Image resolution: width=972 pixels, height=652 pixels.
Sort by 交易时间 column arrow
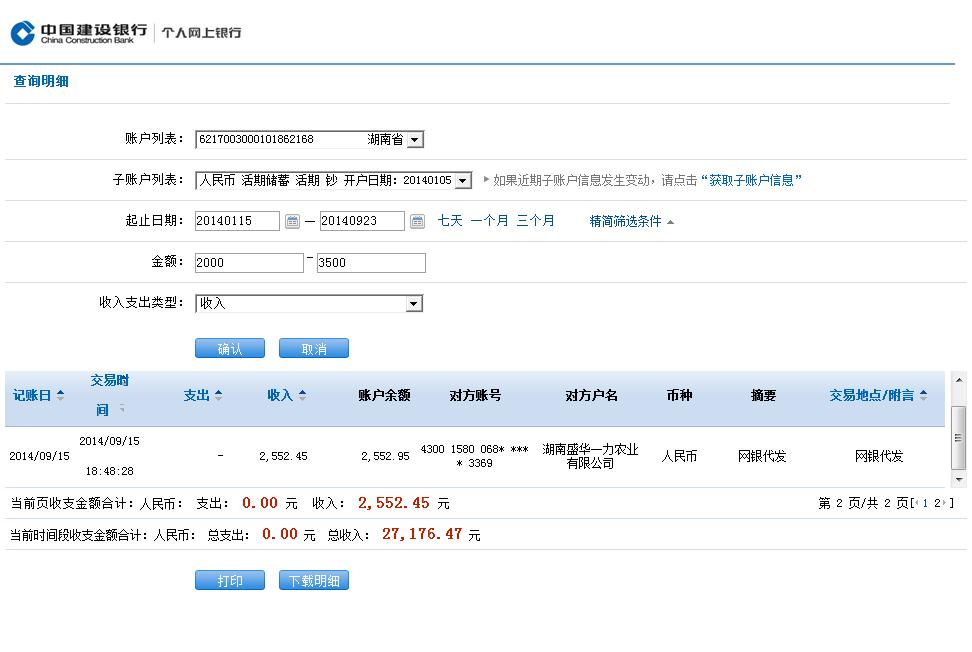pos(122,408)
